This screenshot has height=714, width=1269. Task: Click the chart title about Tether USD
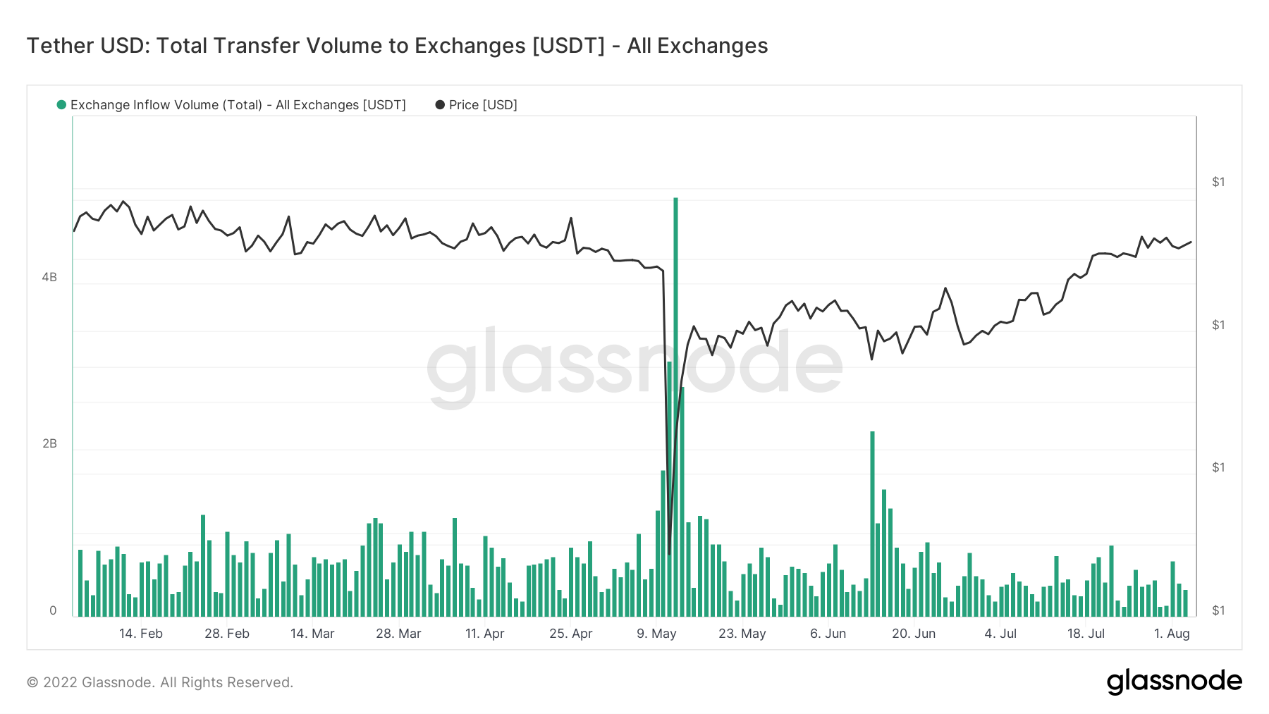coord(397,46)
